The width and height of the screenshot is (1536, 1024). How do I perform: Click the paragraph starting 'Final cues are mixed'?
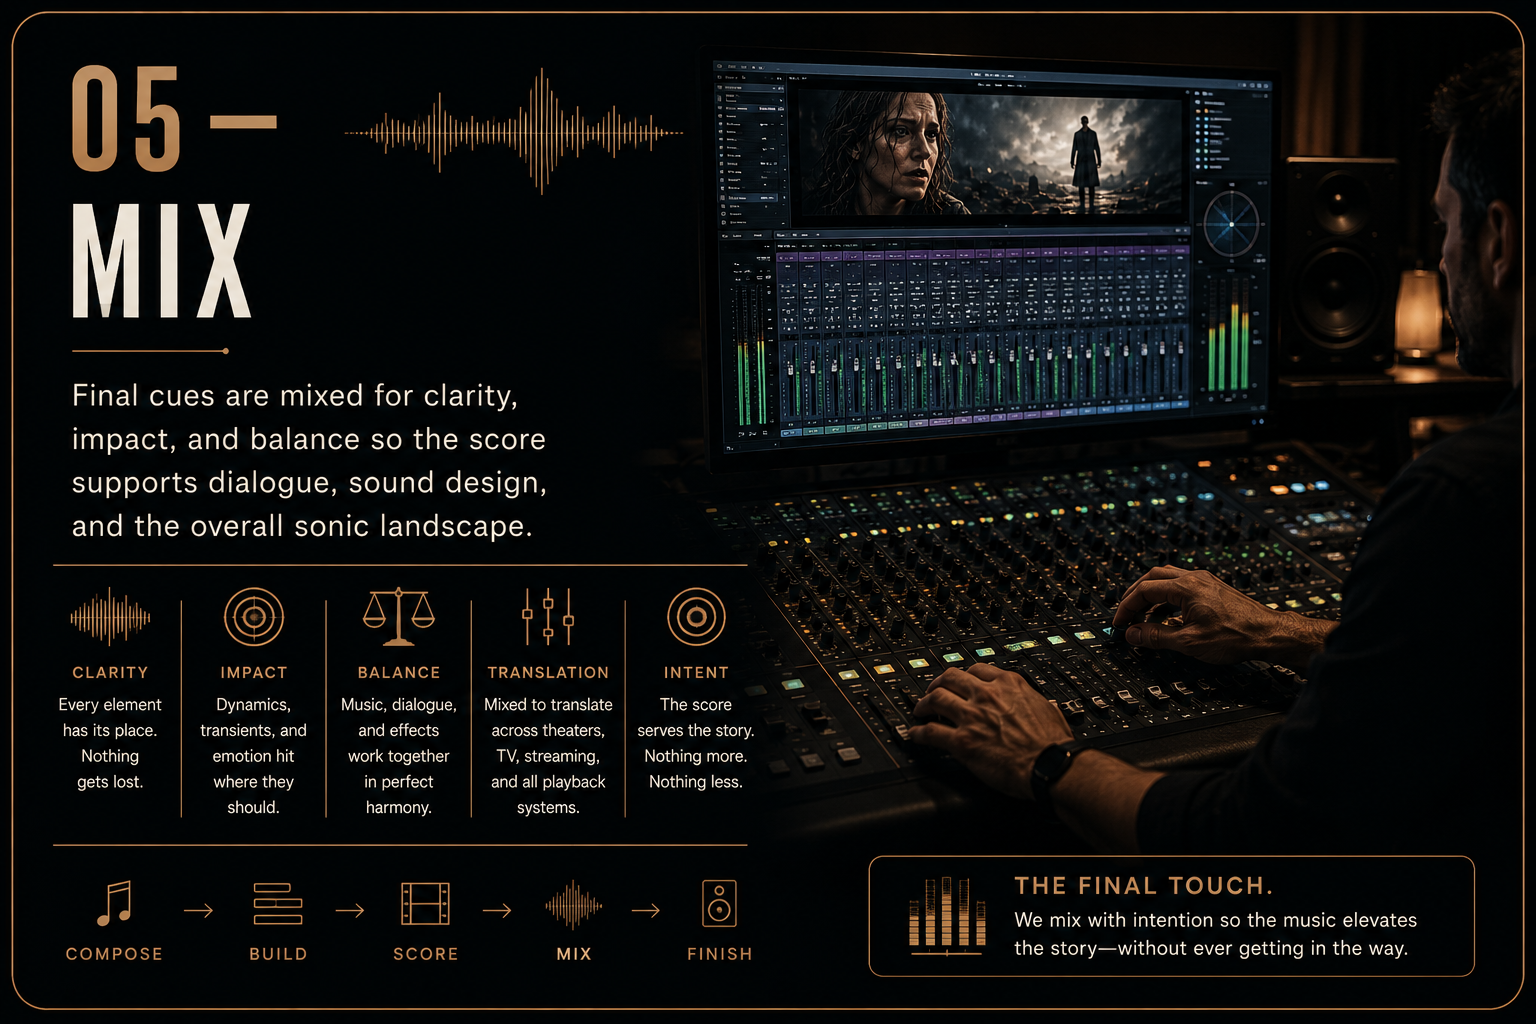[x=310, y=461]
